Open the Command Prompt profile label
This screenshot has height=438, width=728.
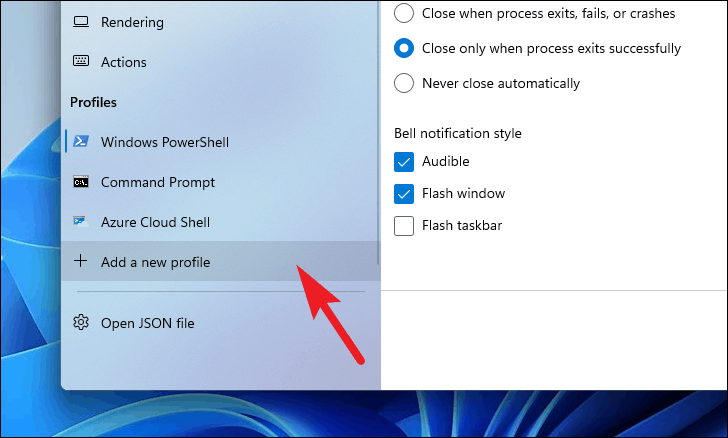click(158, 182)
